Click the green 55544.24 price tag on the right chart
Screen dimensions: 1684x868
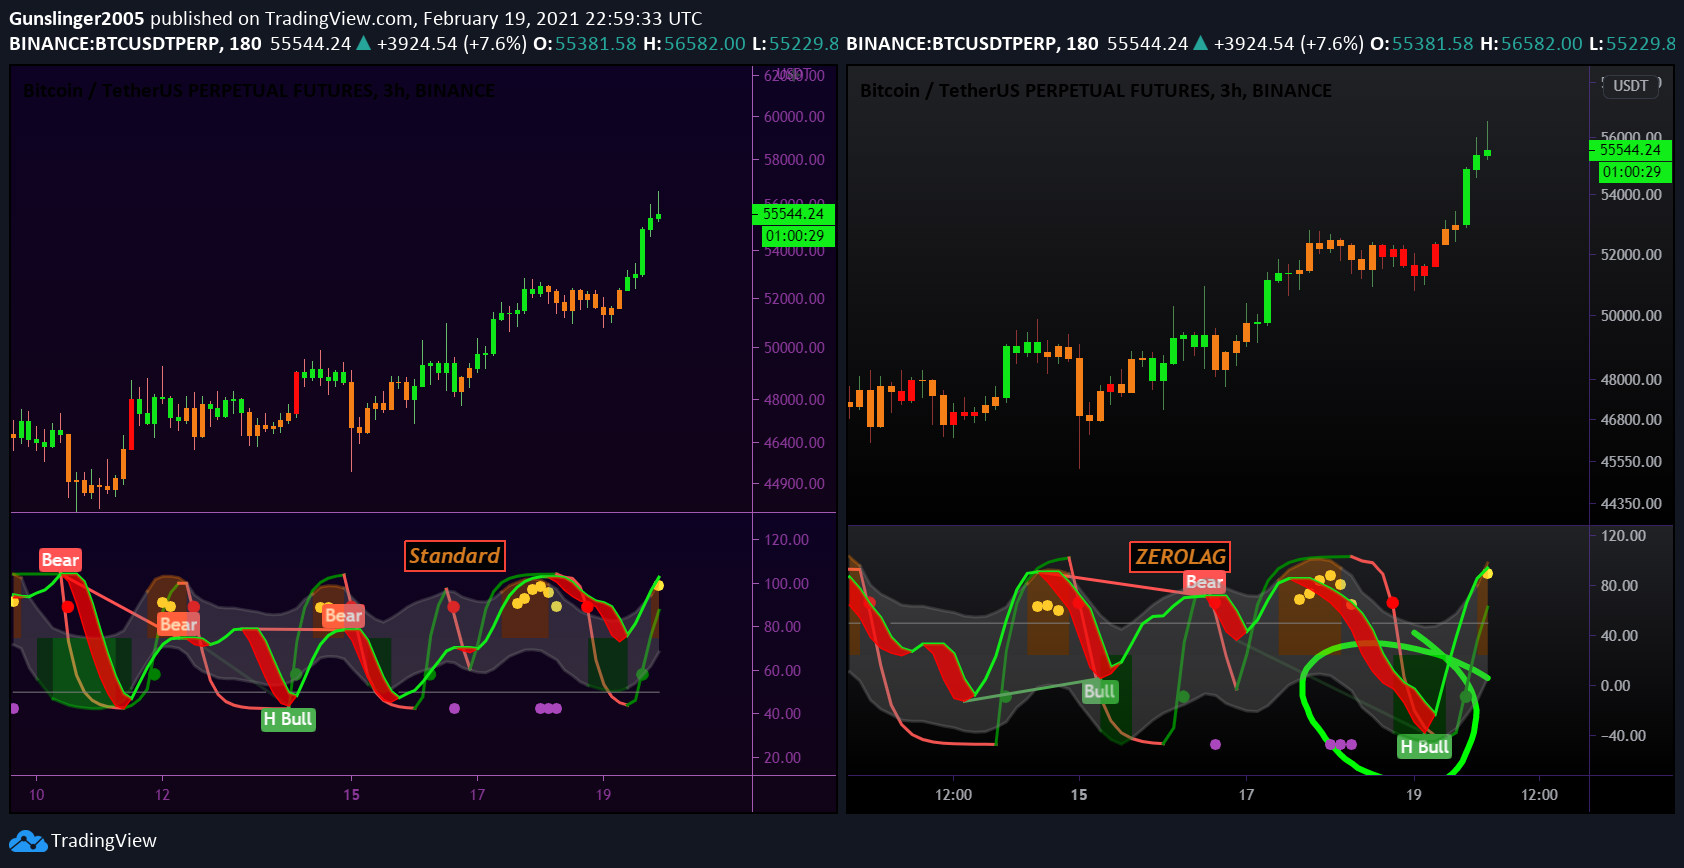click(1630, 150)
